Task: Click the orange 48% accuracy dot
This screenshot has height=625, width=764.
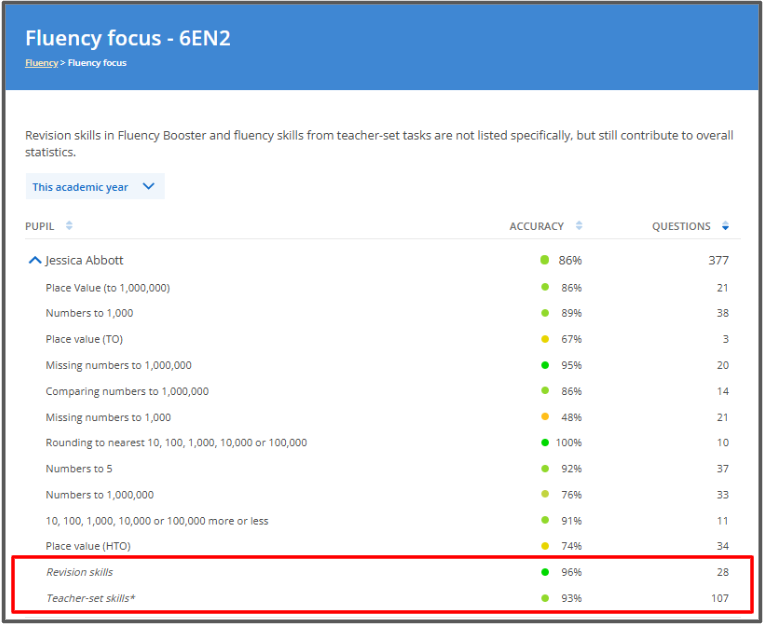Action: (545, 417)
